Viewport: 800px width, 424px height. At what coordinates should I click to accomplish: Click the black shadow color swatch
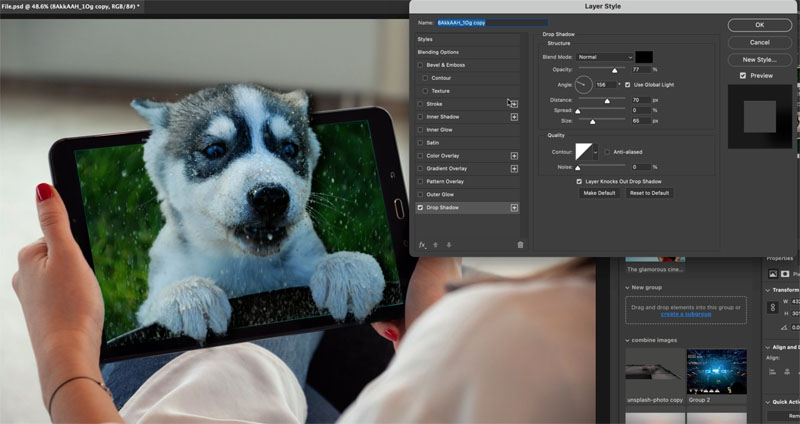click(x=644, y=57)
